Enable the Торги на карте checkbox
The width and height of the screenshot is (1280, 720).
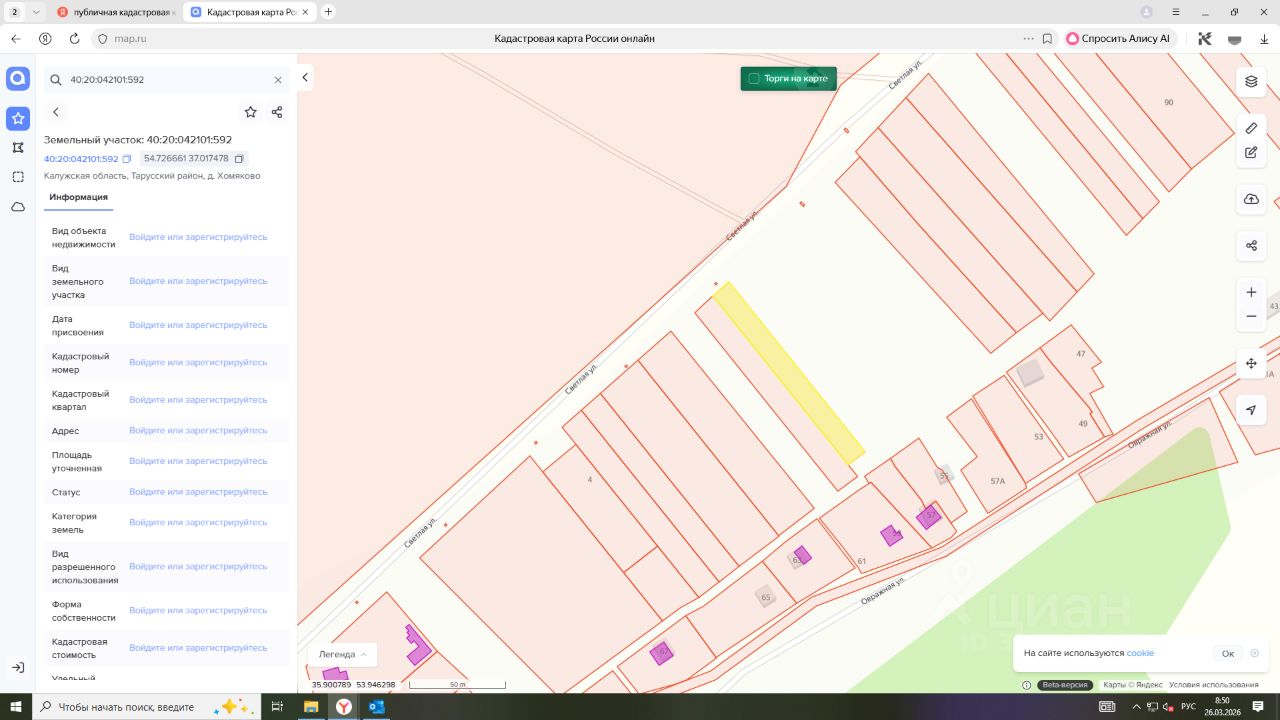tap(754, 78)
